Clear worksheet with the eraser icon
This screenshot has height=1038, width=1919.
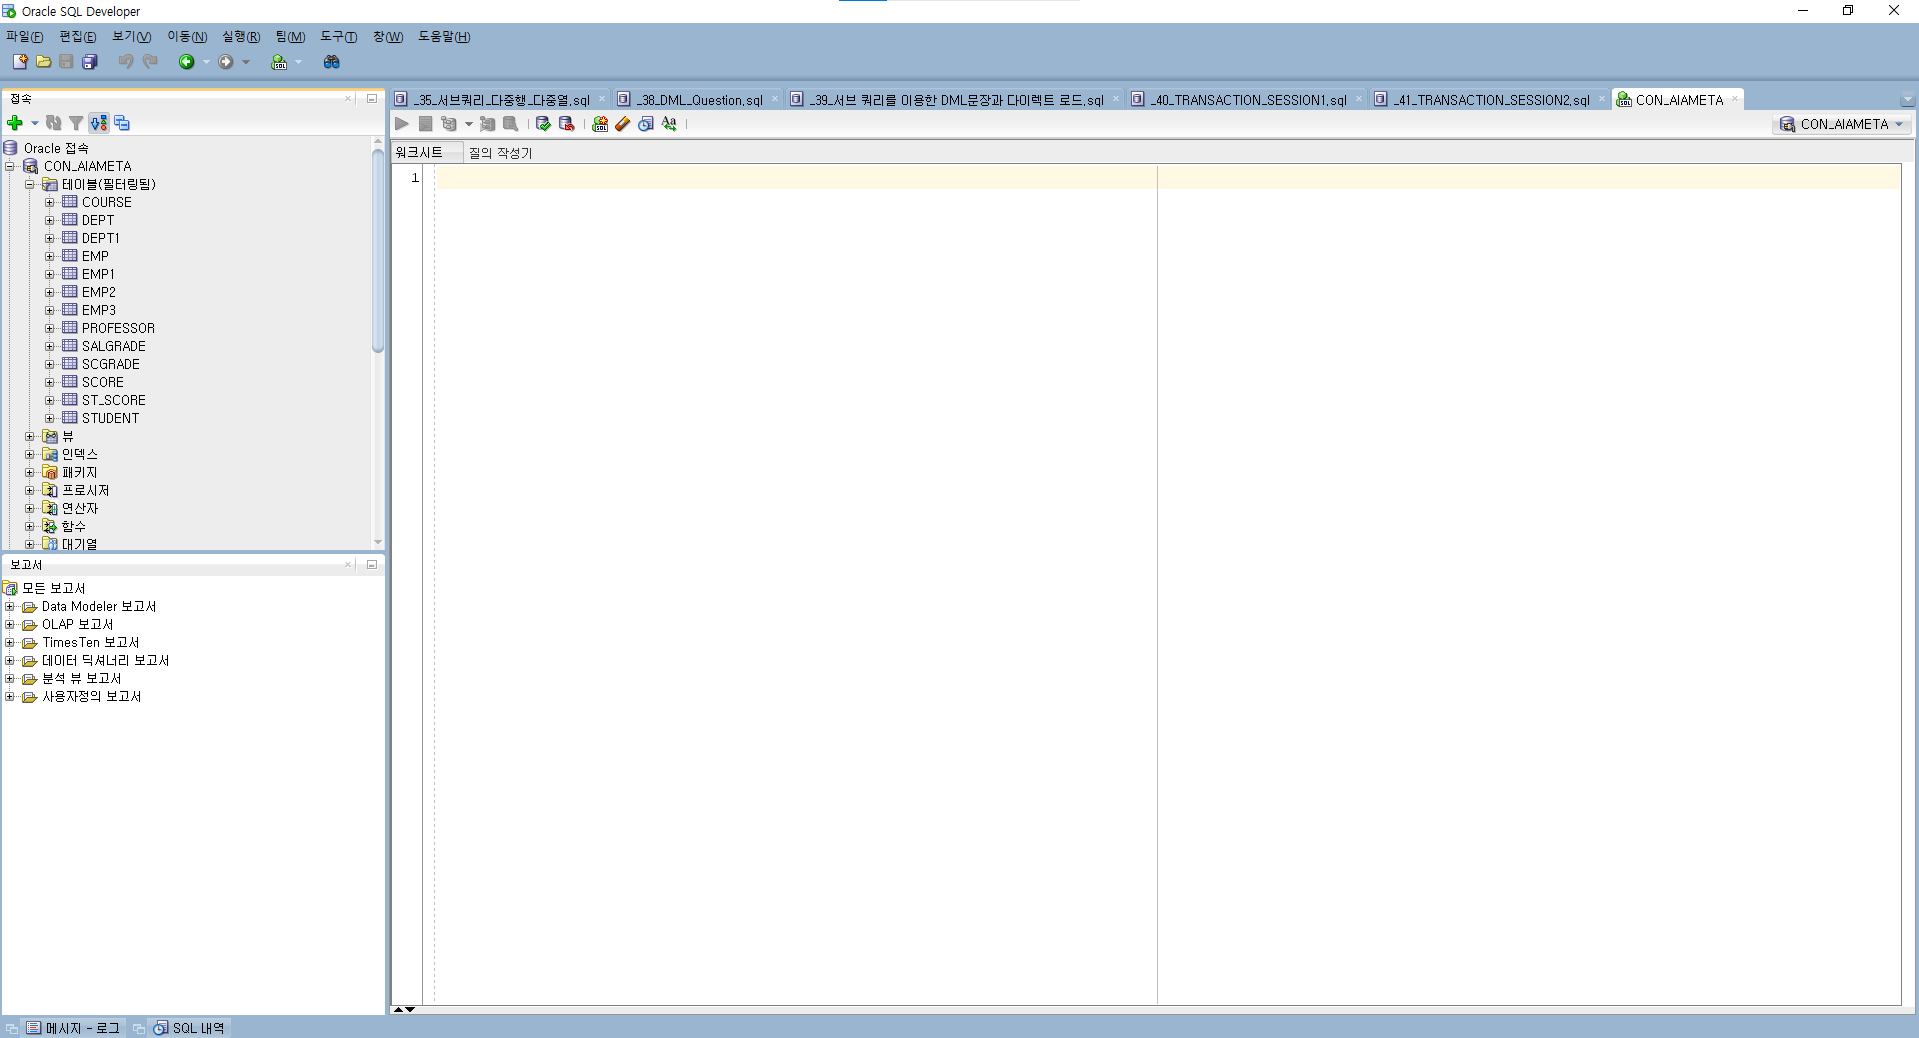(623, 124)
